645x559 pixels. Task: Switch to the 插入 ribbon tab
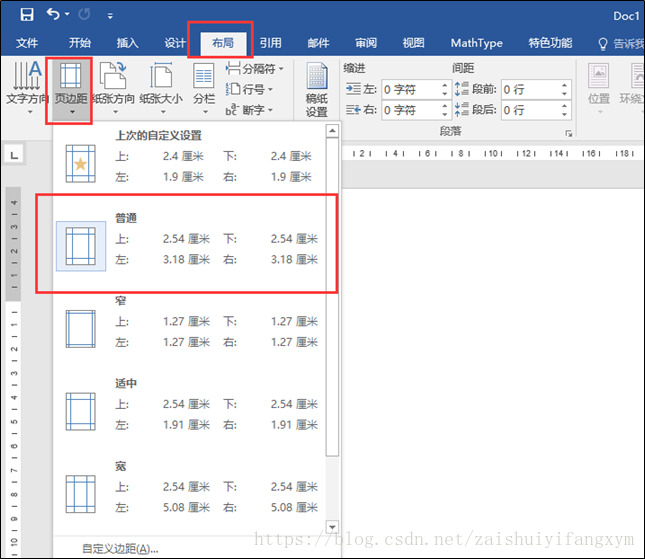tap(128, 43)
